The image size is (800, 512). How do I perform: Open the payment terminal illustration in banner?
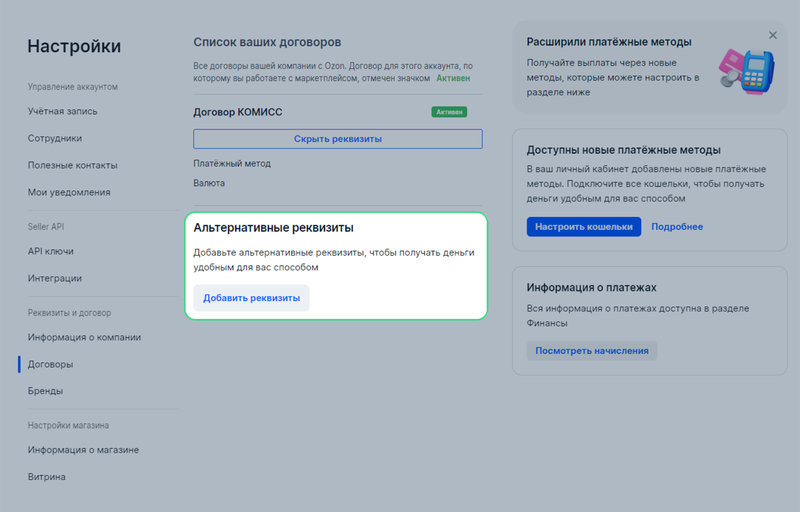point(747,71)
